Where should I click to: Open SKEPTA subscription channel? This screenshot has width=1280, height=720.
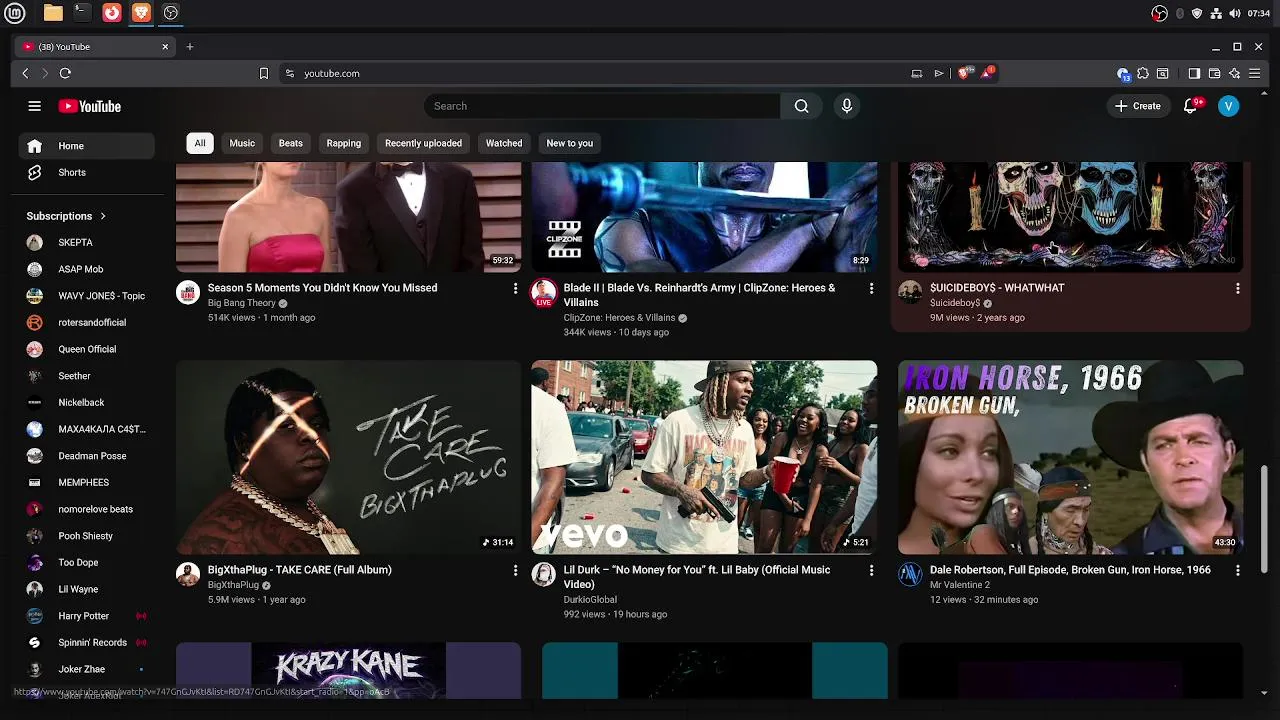coord(86,242)
